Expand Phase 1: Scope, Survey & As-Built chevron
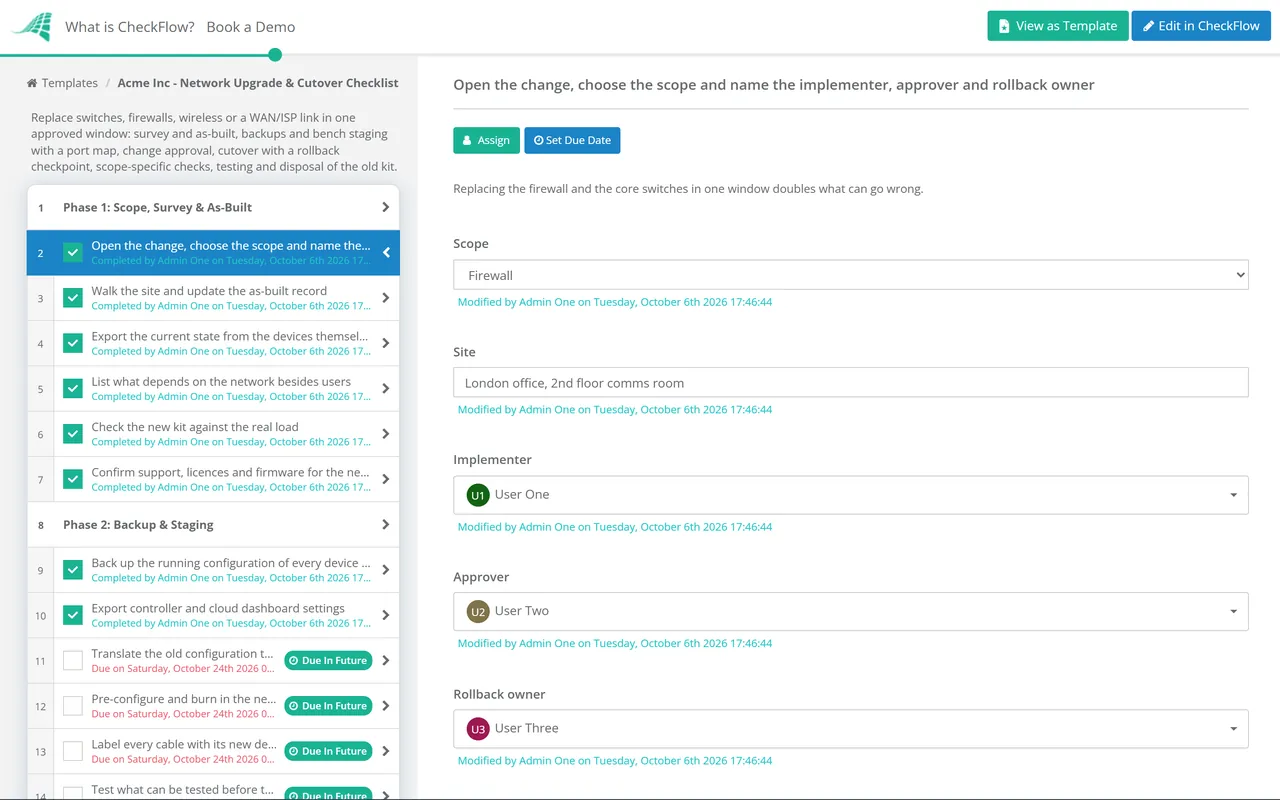This screenshot has height=800, width=1280. click(386, 207)
